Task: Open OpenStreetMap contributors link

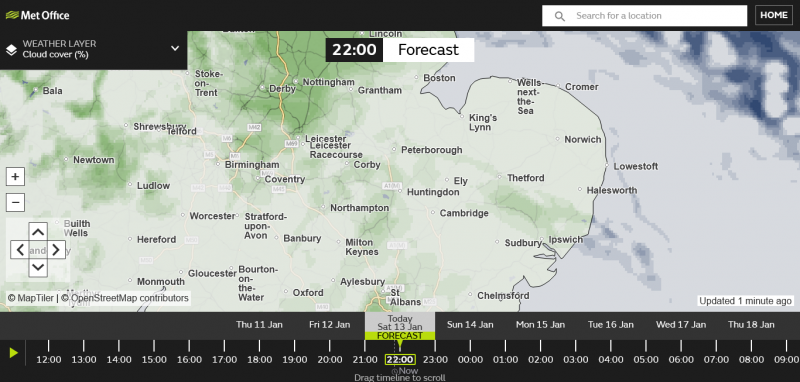Action: pyautogui.click(x=125, y=298)
